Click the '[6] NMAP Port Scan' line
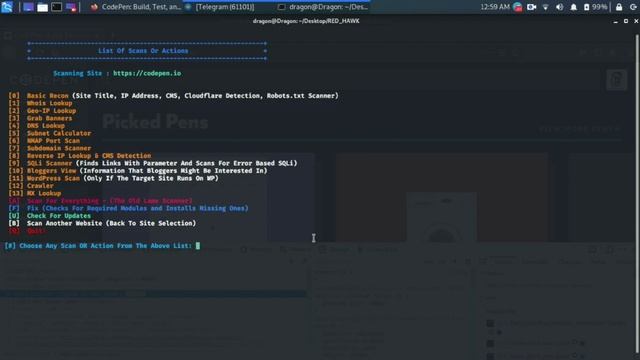This screenshot has width=640, height=360. [44, 141]
